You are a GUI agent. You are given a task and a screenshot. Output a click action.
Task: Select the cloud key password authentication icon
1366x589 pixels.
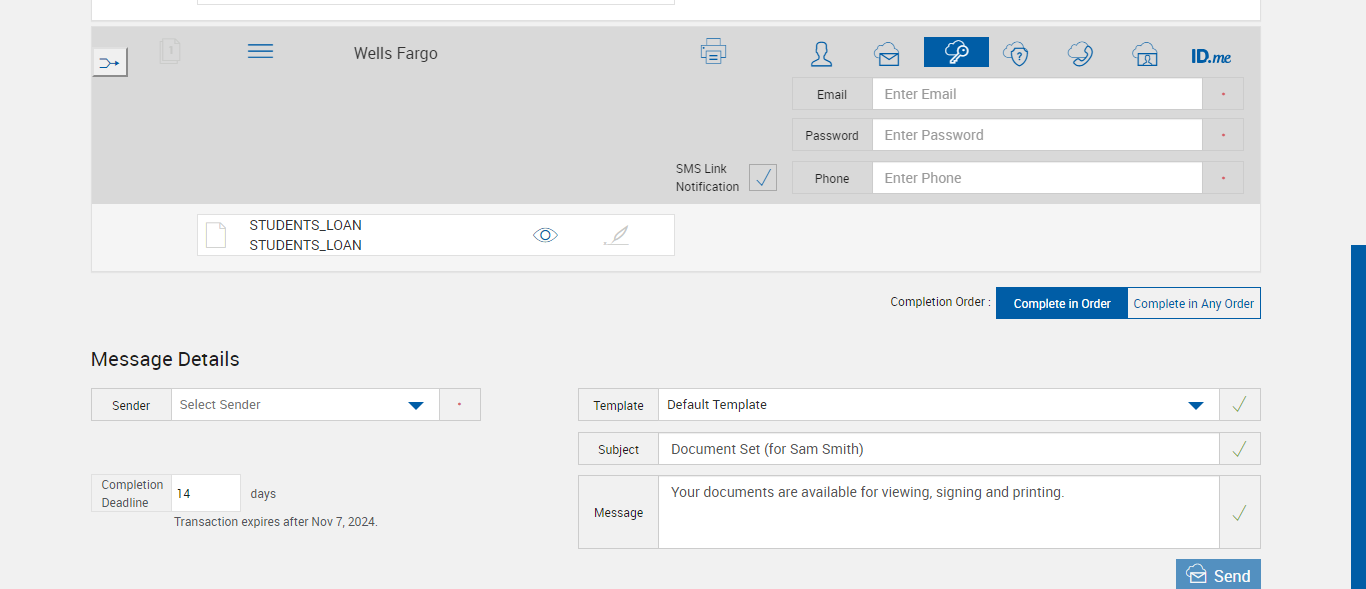pos(956,52)
